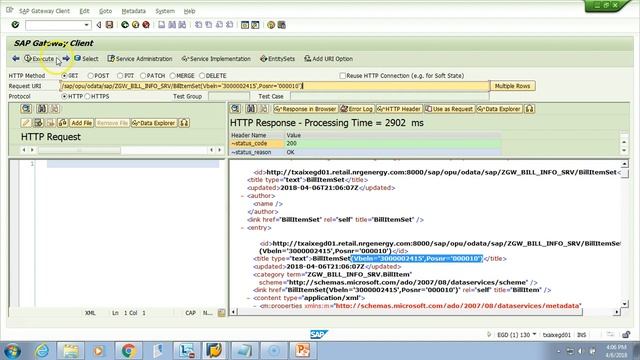The image size is (640, 360).
Task: Click the yellow Exit icon in standard toolbar
Action: pyautogui.click(x=136, y=25)
